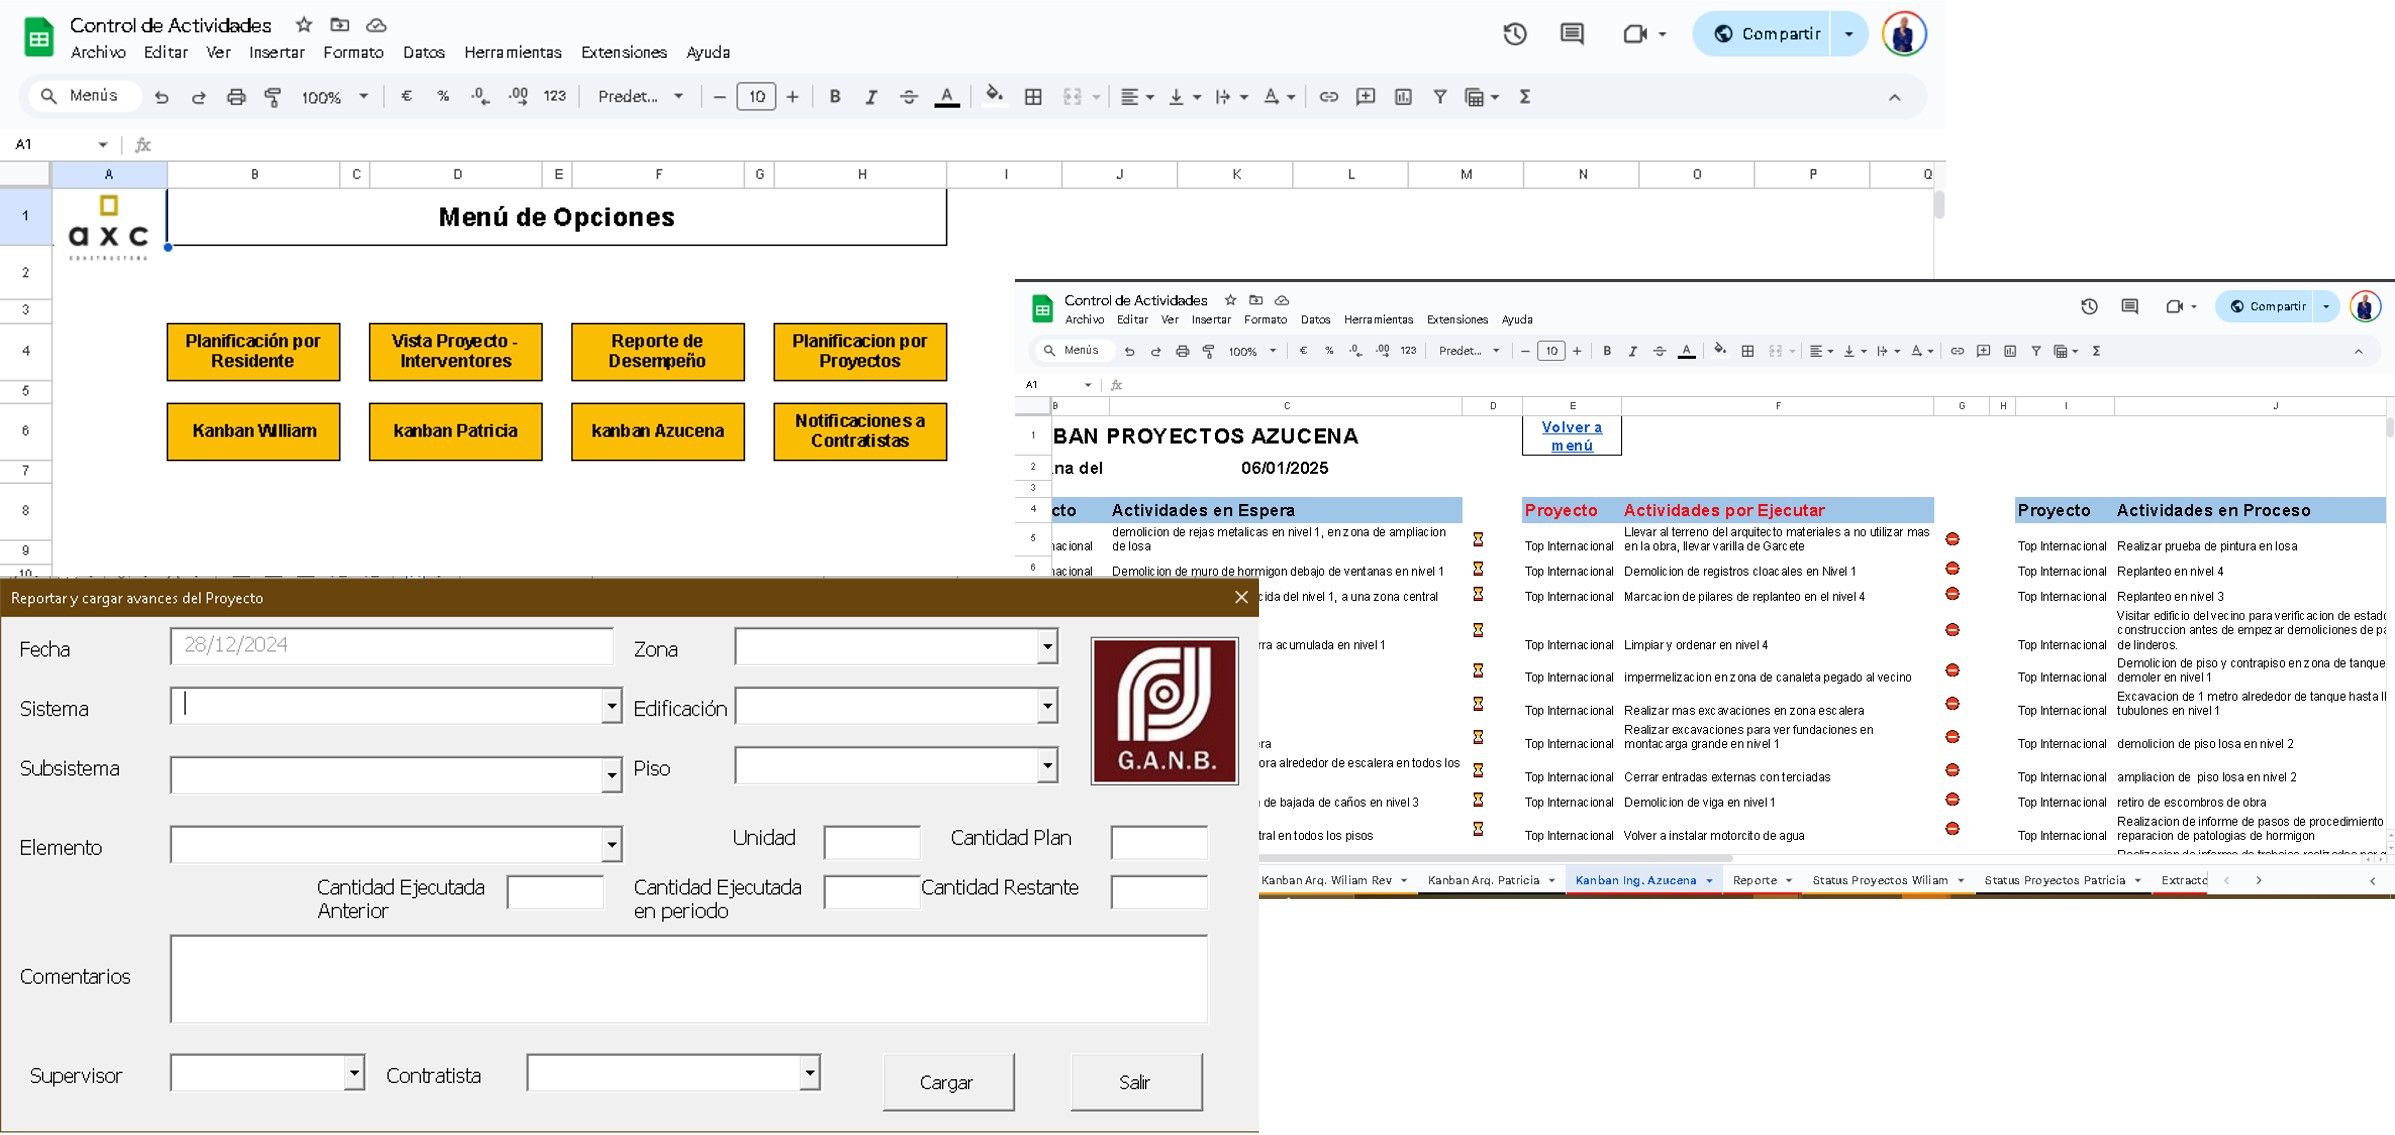This screenshot has width=2395, height=1135.
Task: Format as currency (€) in Menú de Opciones window
Action: (406, 96)
